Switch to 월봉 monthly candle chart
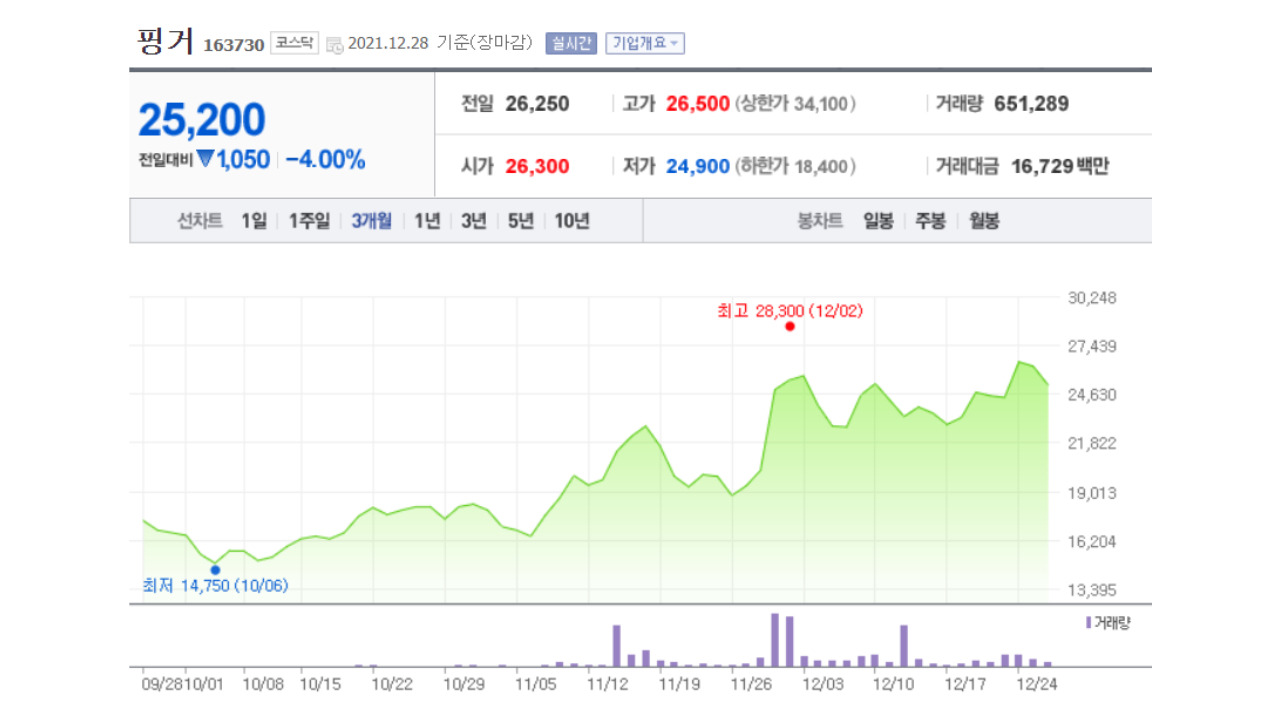1280x720 pixels. point(984,222)
